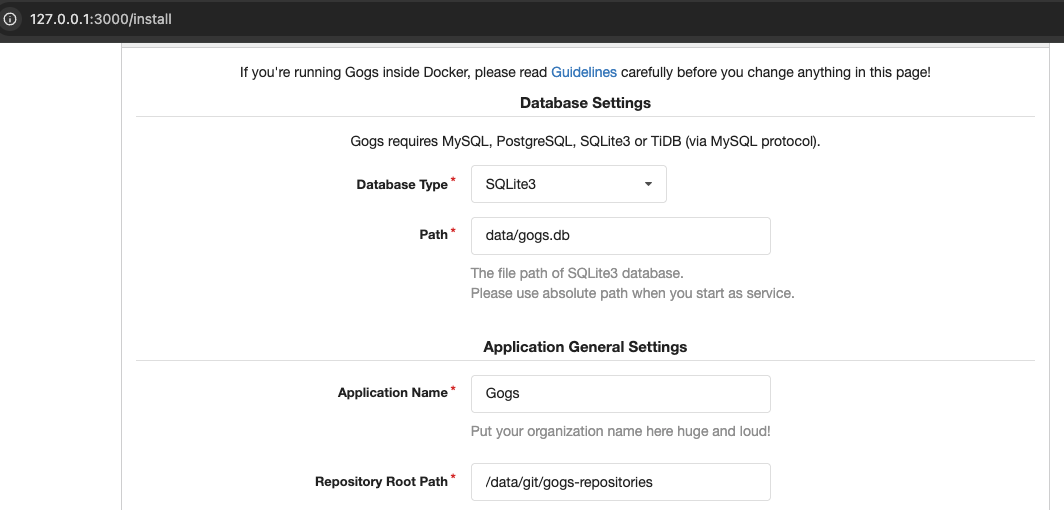
Task: Click the Database Settings heading
Action: (585, 103)
